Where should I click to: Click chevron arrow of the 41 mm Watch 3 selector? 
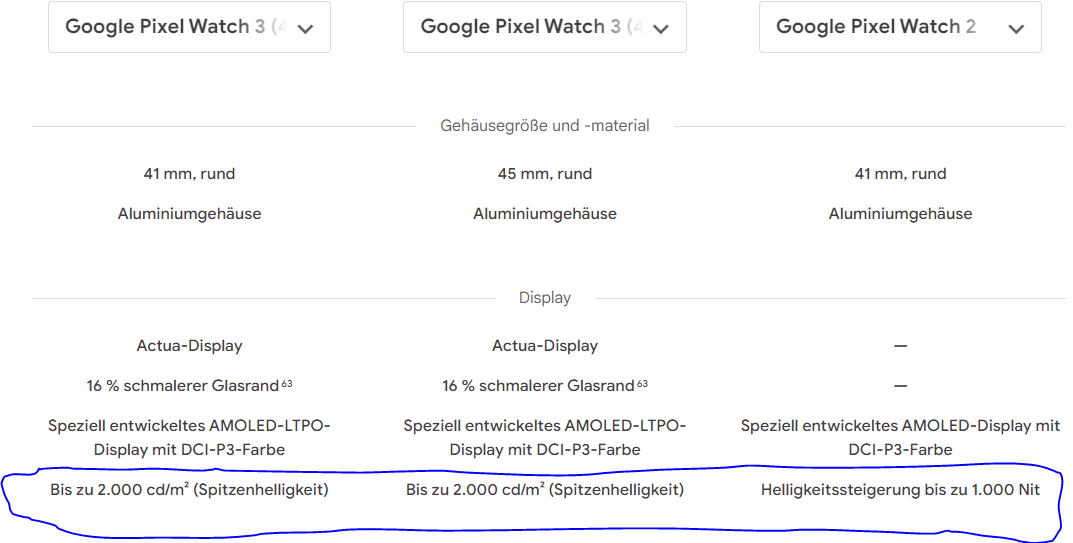click(x=305, y=29)
